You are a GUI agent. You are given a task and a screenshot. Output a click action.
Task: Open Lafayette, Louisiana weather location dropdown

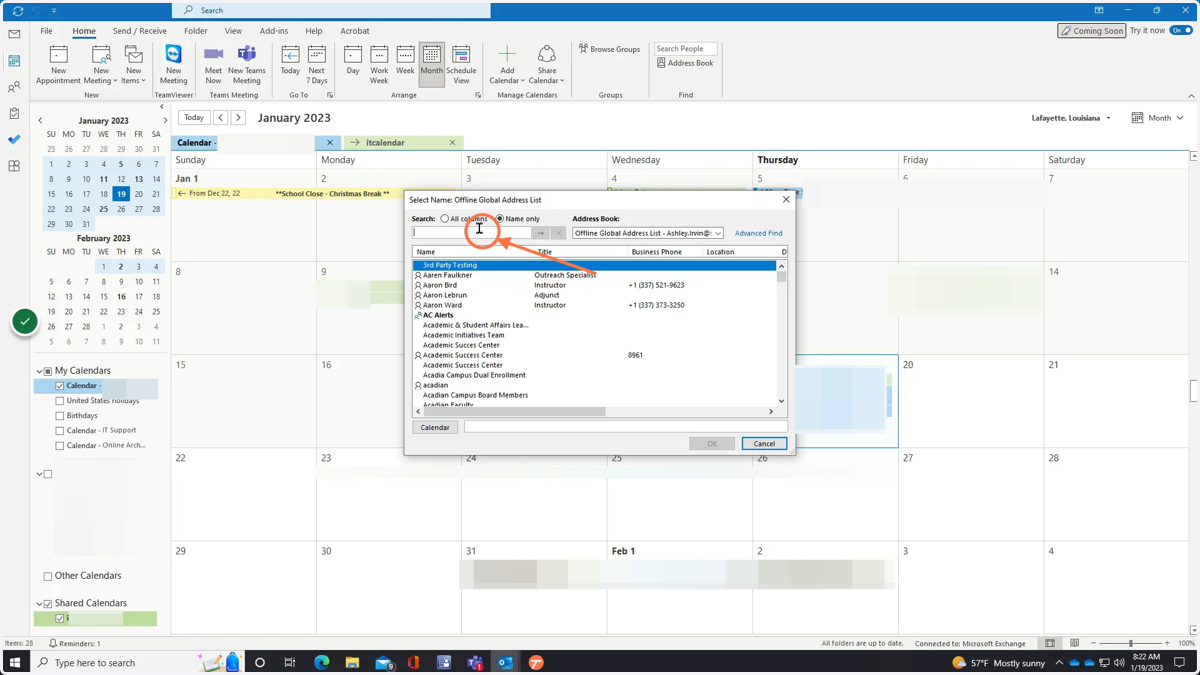[x=1071, y=118]
